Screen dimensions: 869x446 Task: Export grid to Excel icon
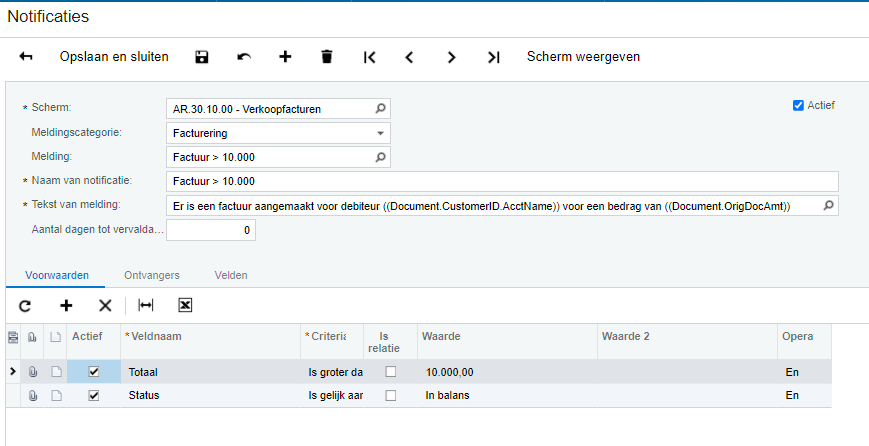[185, 305]
